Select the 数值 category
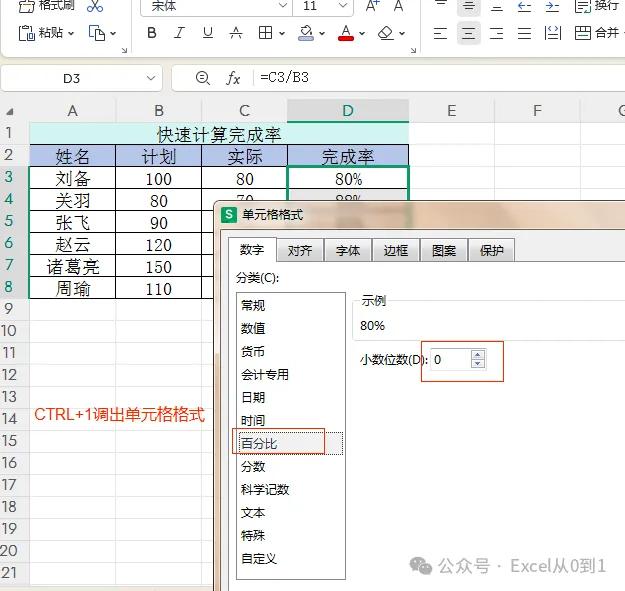This screenshot has width=625, height=591. 291,328
